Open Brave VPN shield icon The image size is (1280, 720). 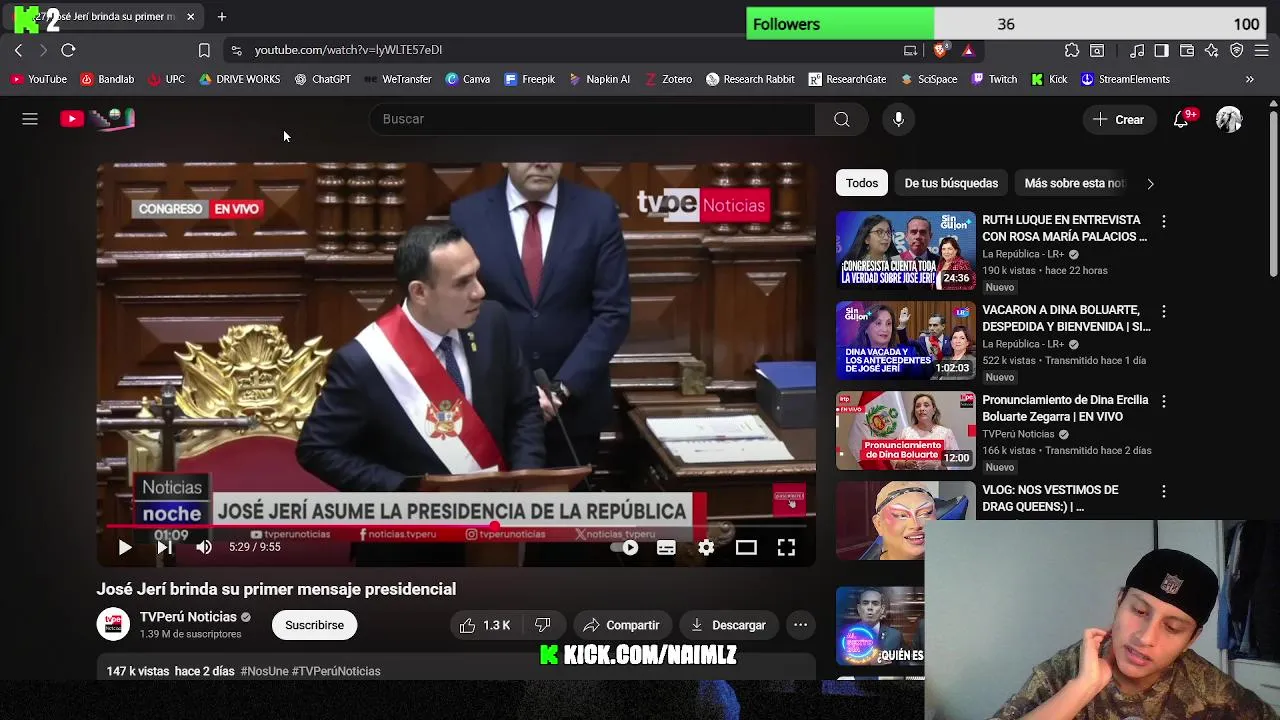[x=1237, y=50]
